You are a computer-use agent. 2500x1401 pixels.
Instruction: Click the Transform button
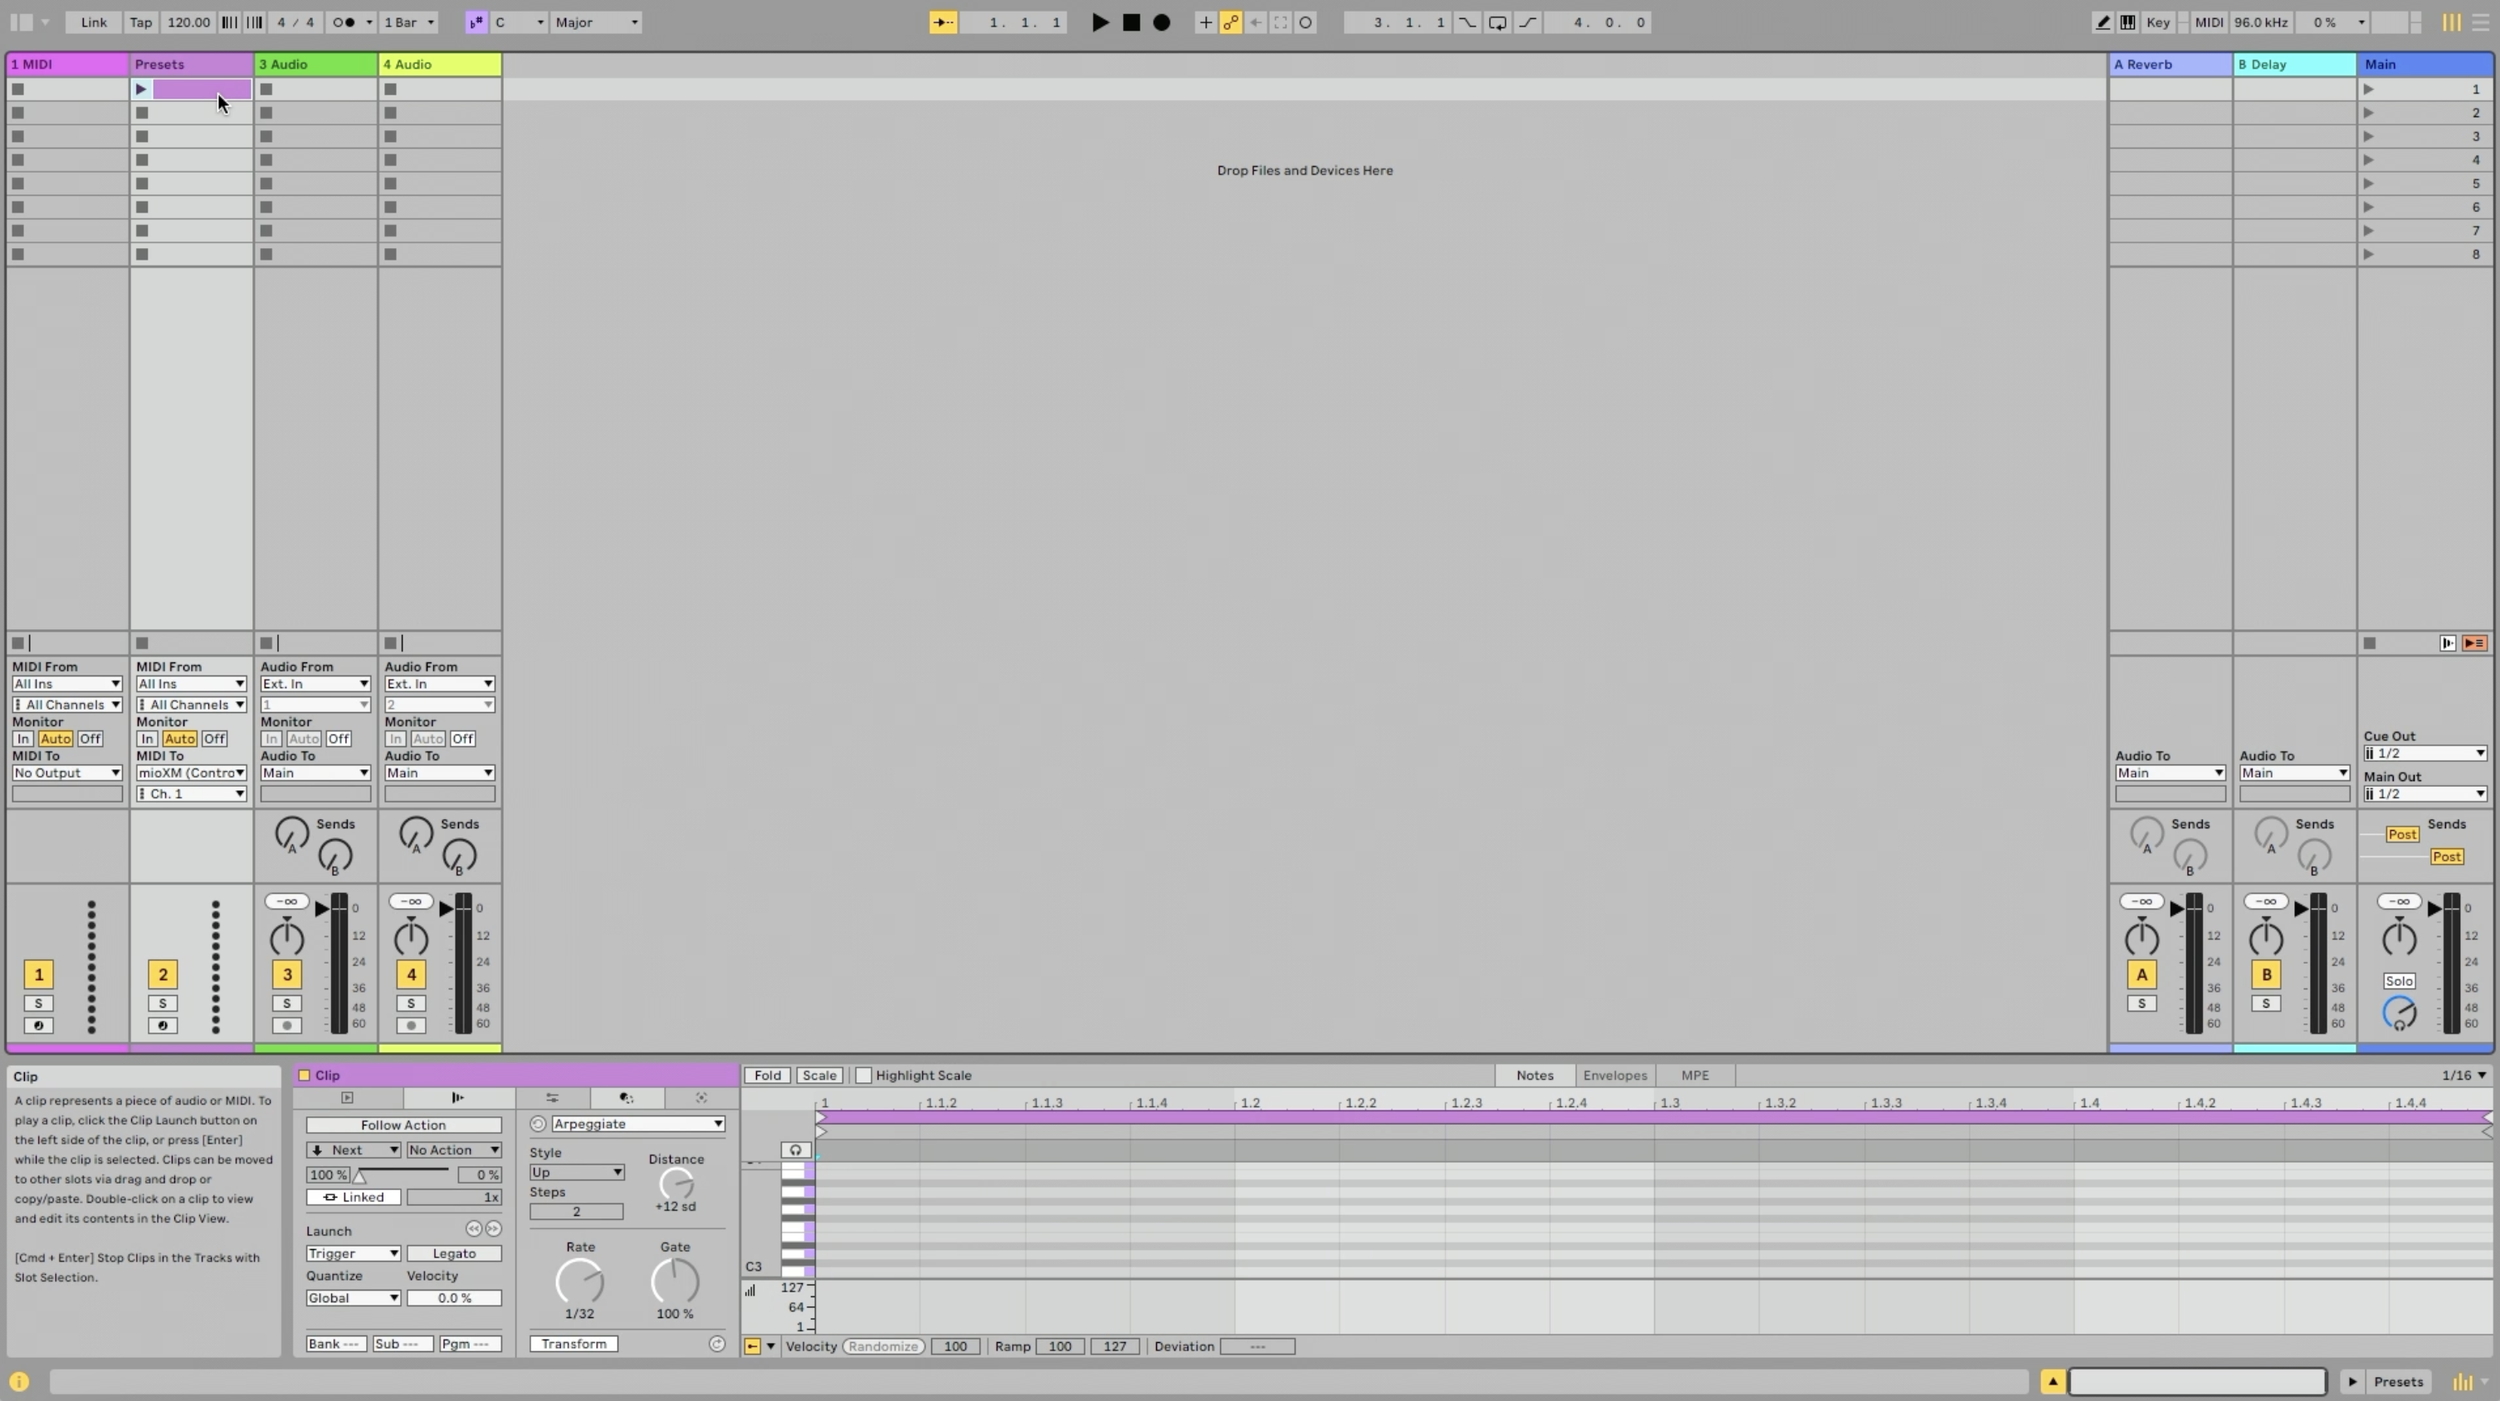[x=574, y=1344]
